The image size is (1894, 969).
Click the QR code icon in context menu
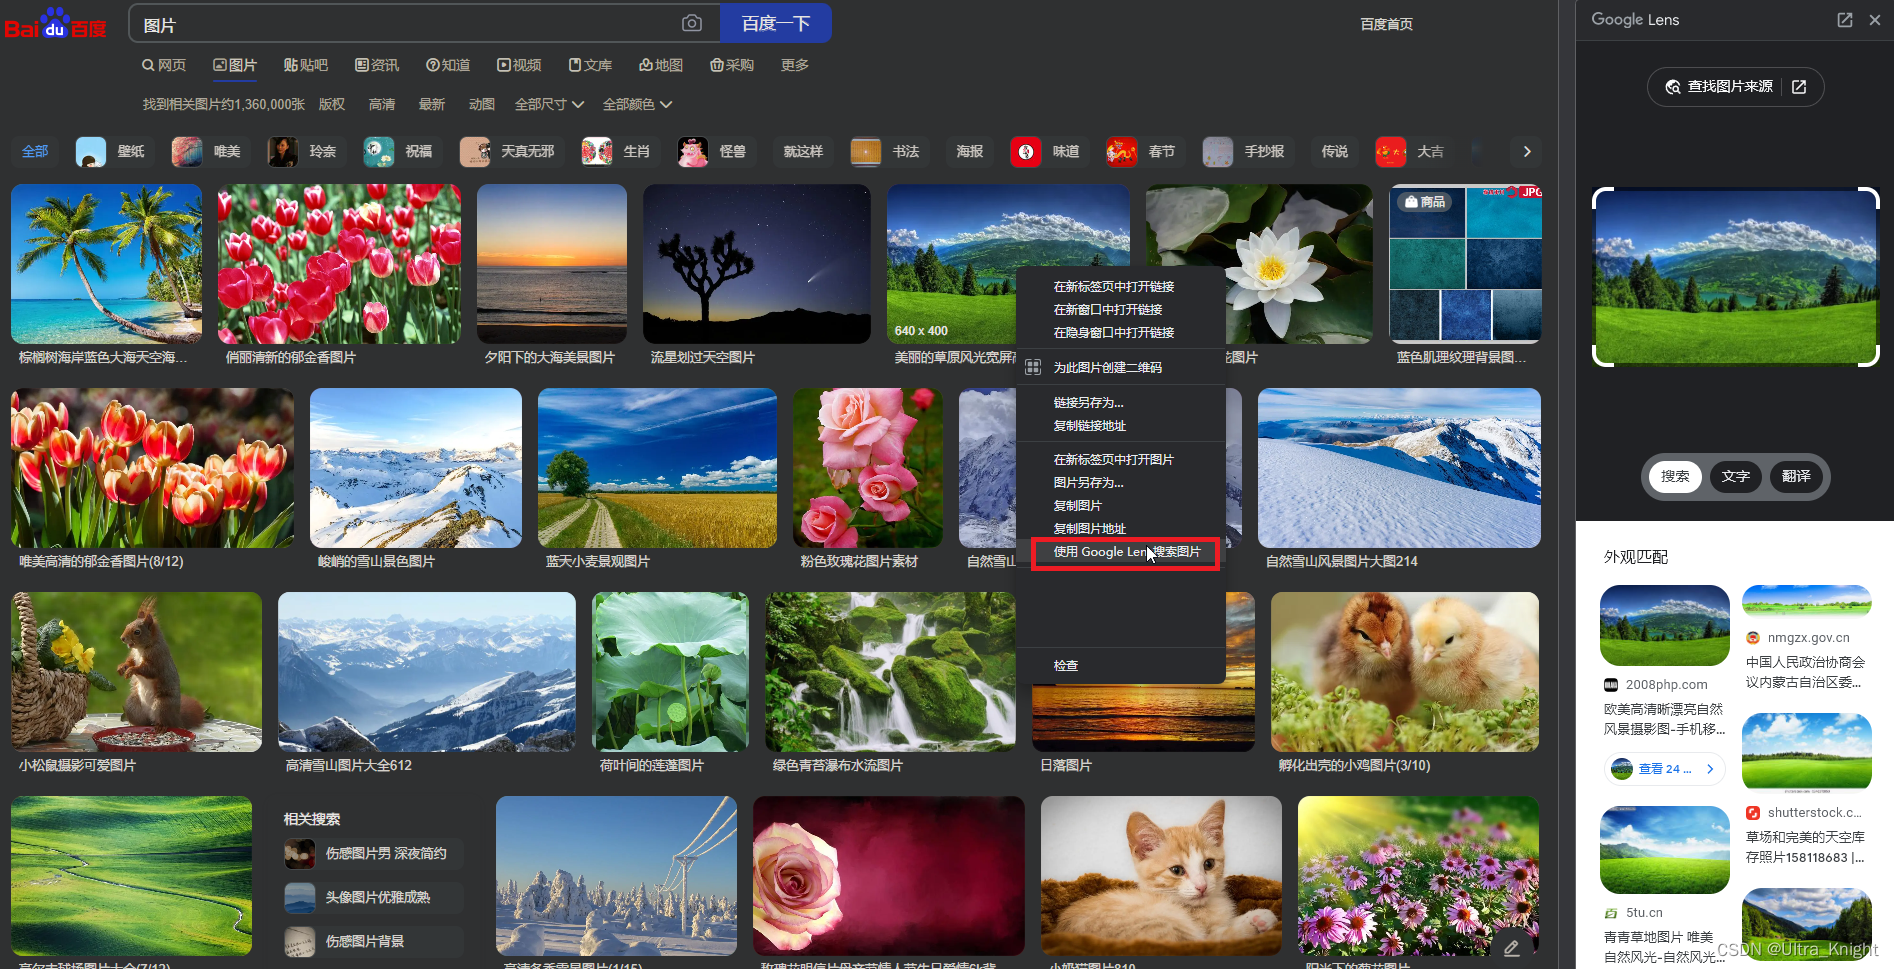1033,367
